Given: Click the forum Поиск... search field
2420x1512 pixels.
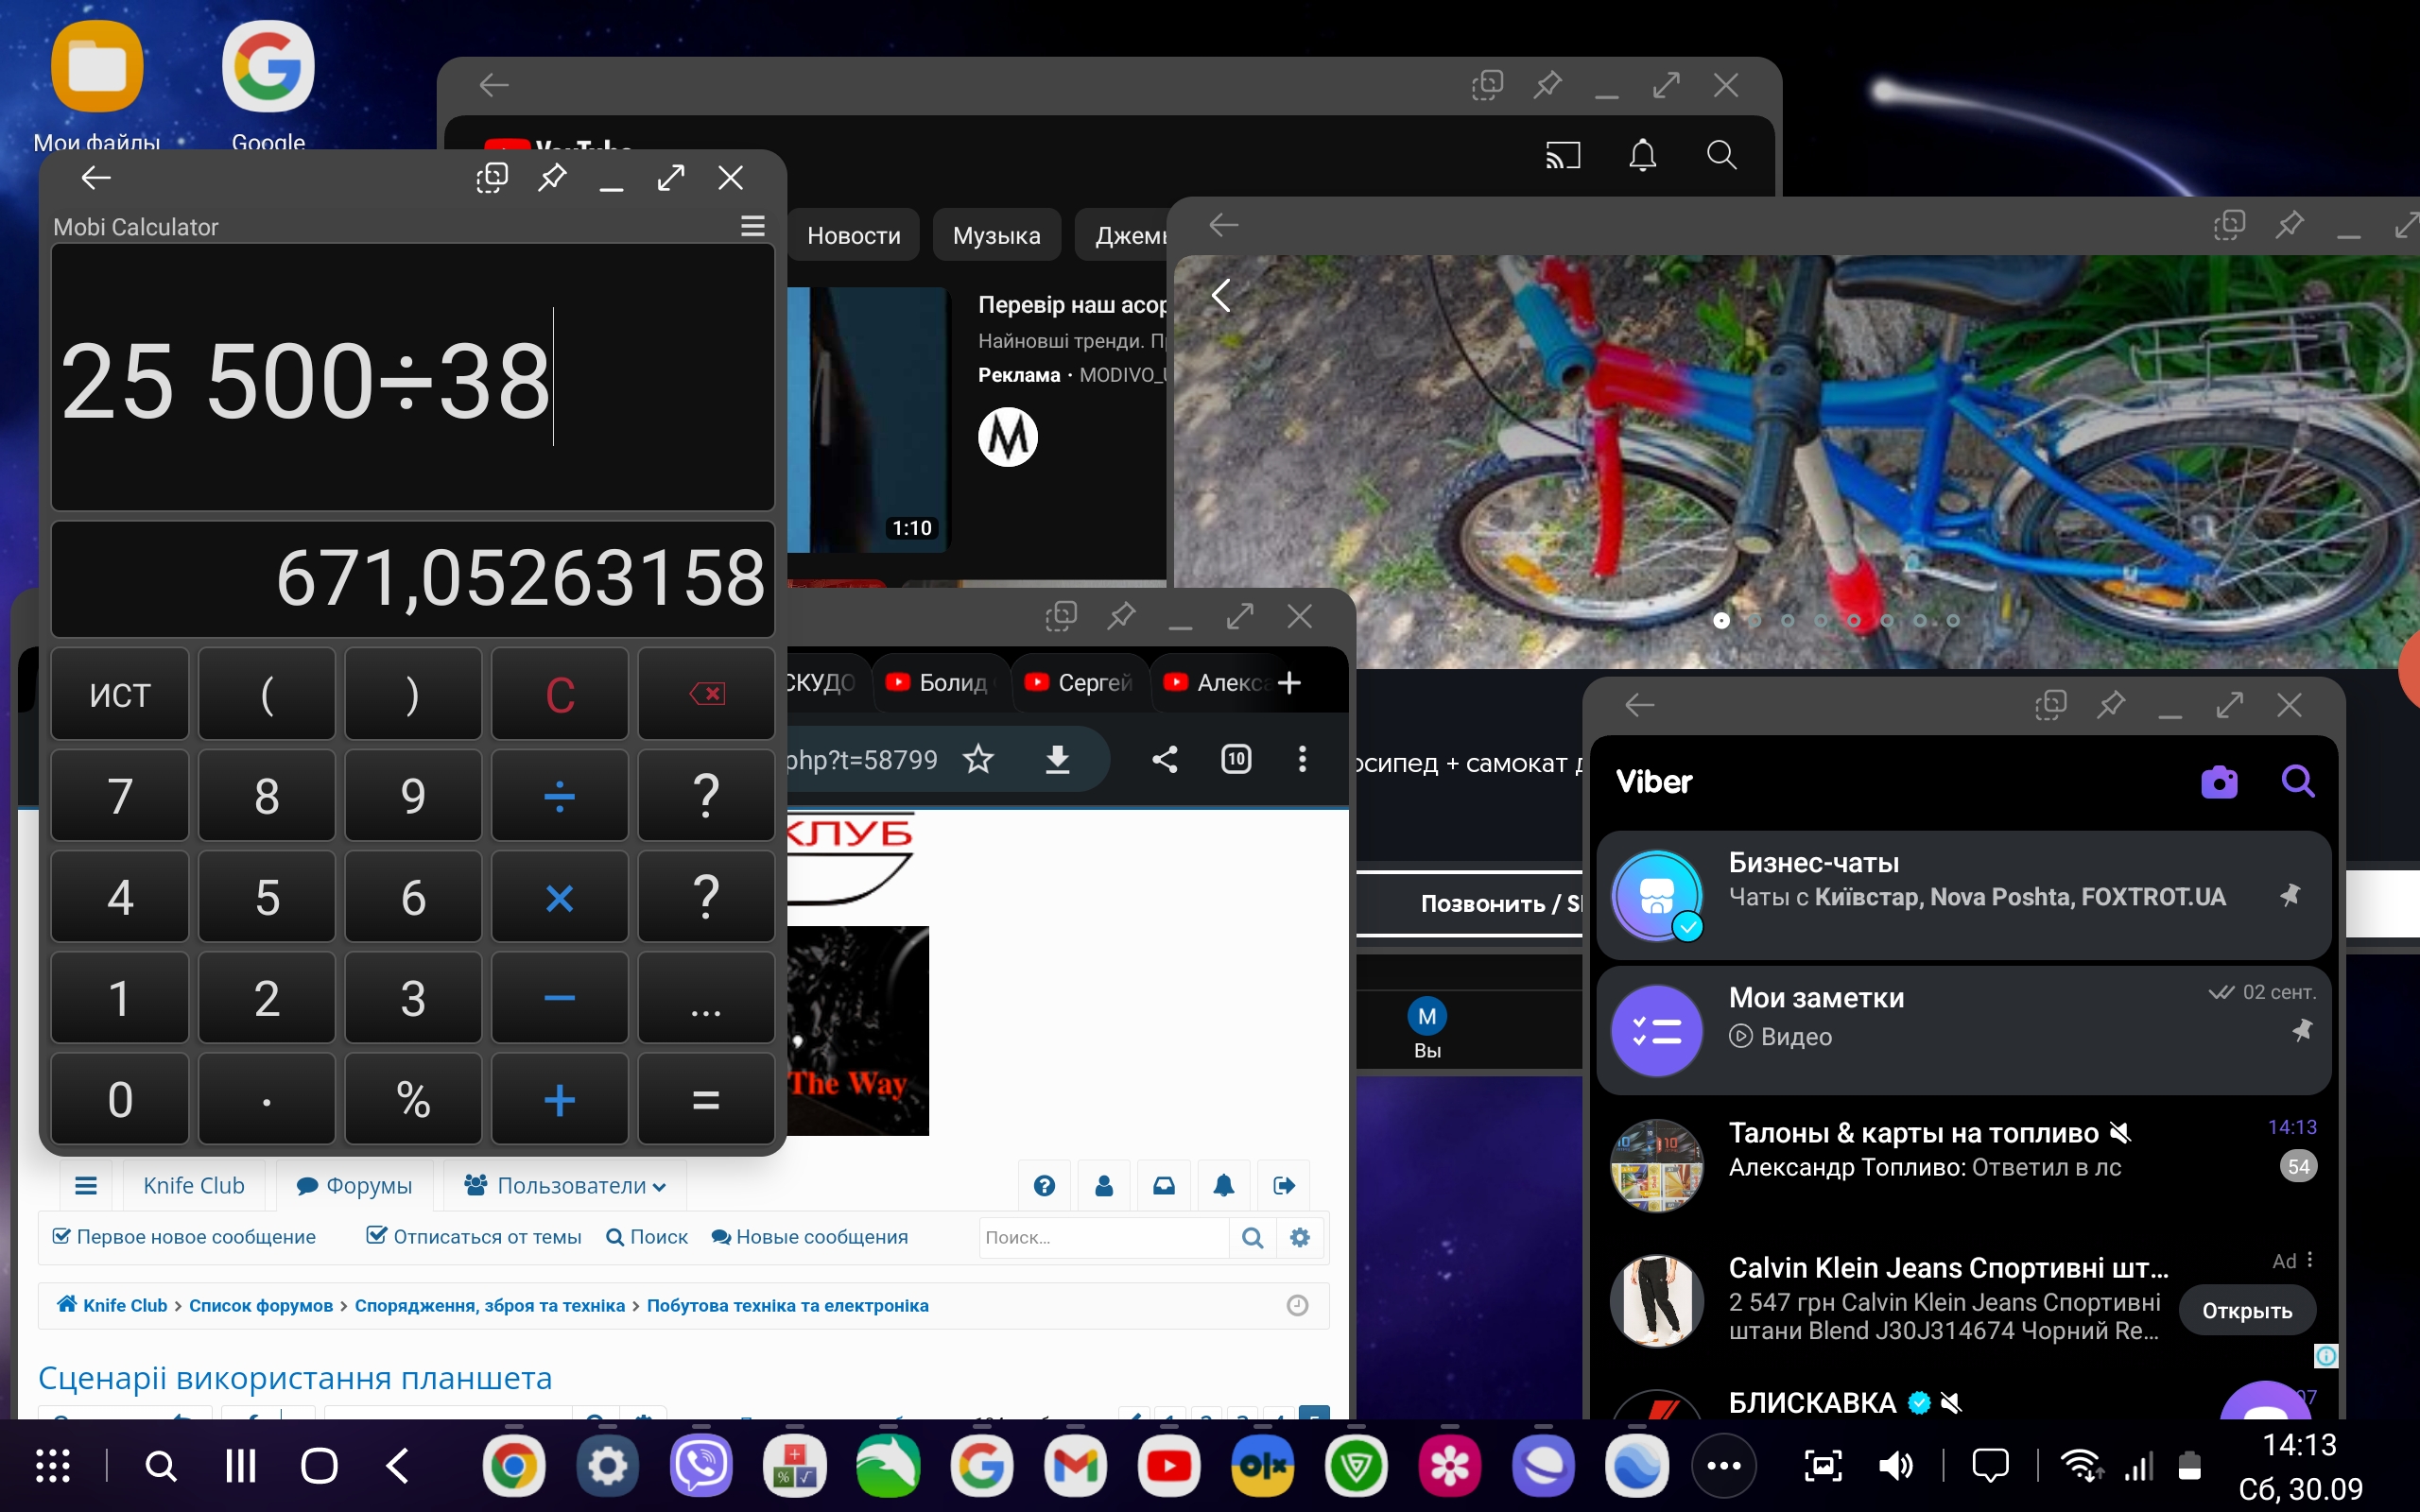Looking at the screenshot, I should (x=1103, y=1237).
